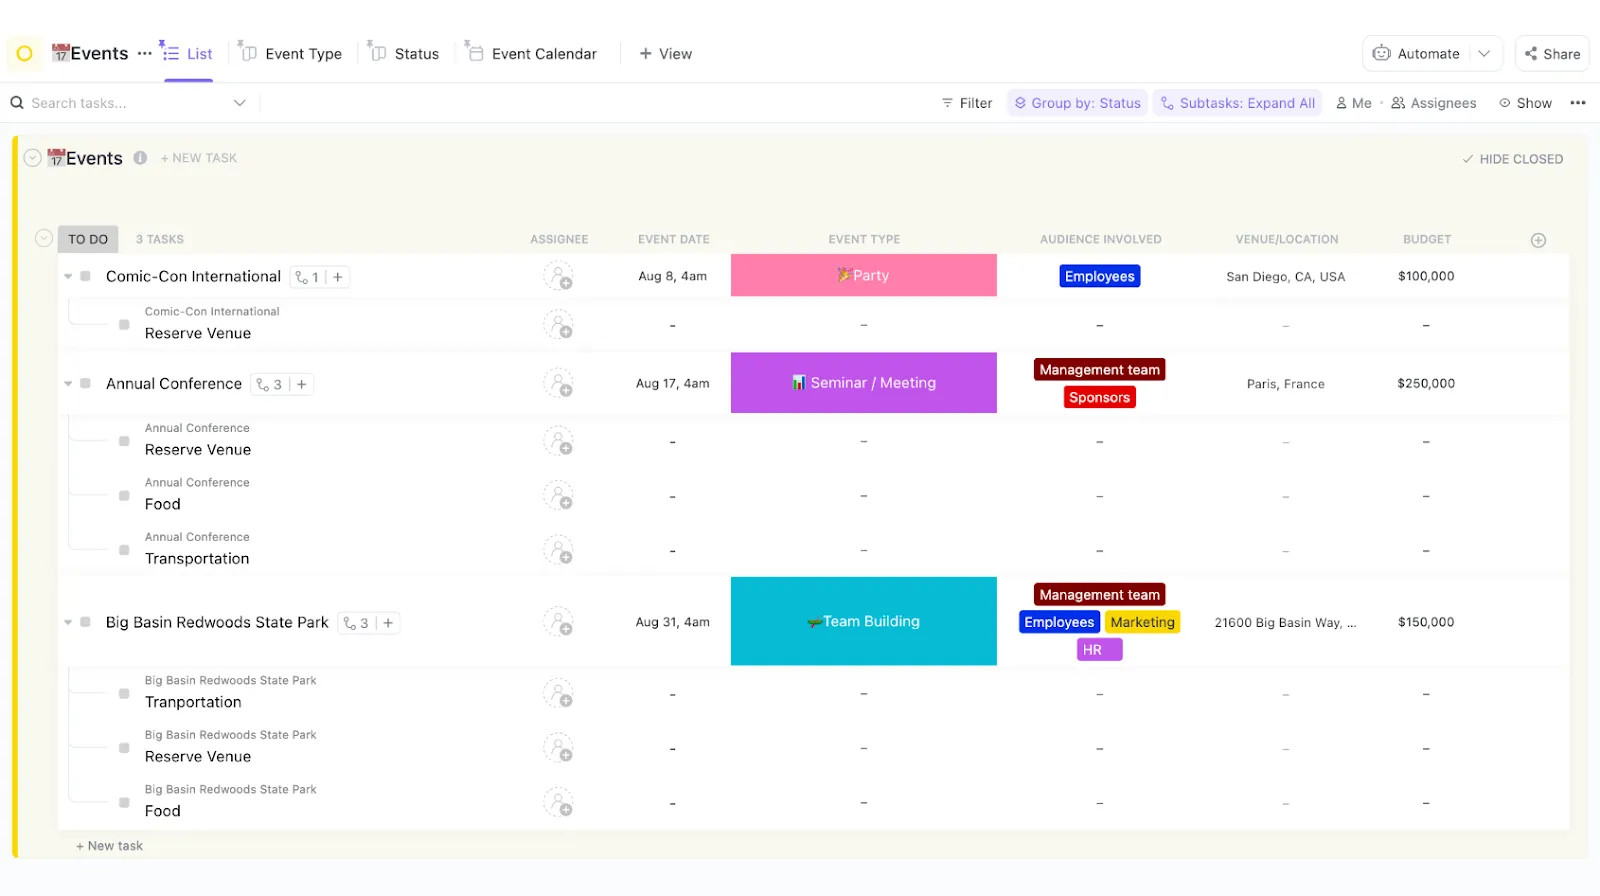Collapse Annual Conference subtasks
The width and height of the screenshot is (1600, 896).
68,383
